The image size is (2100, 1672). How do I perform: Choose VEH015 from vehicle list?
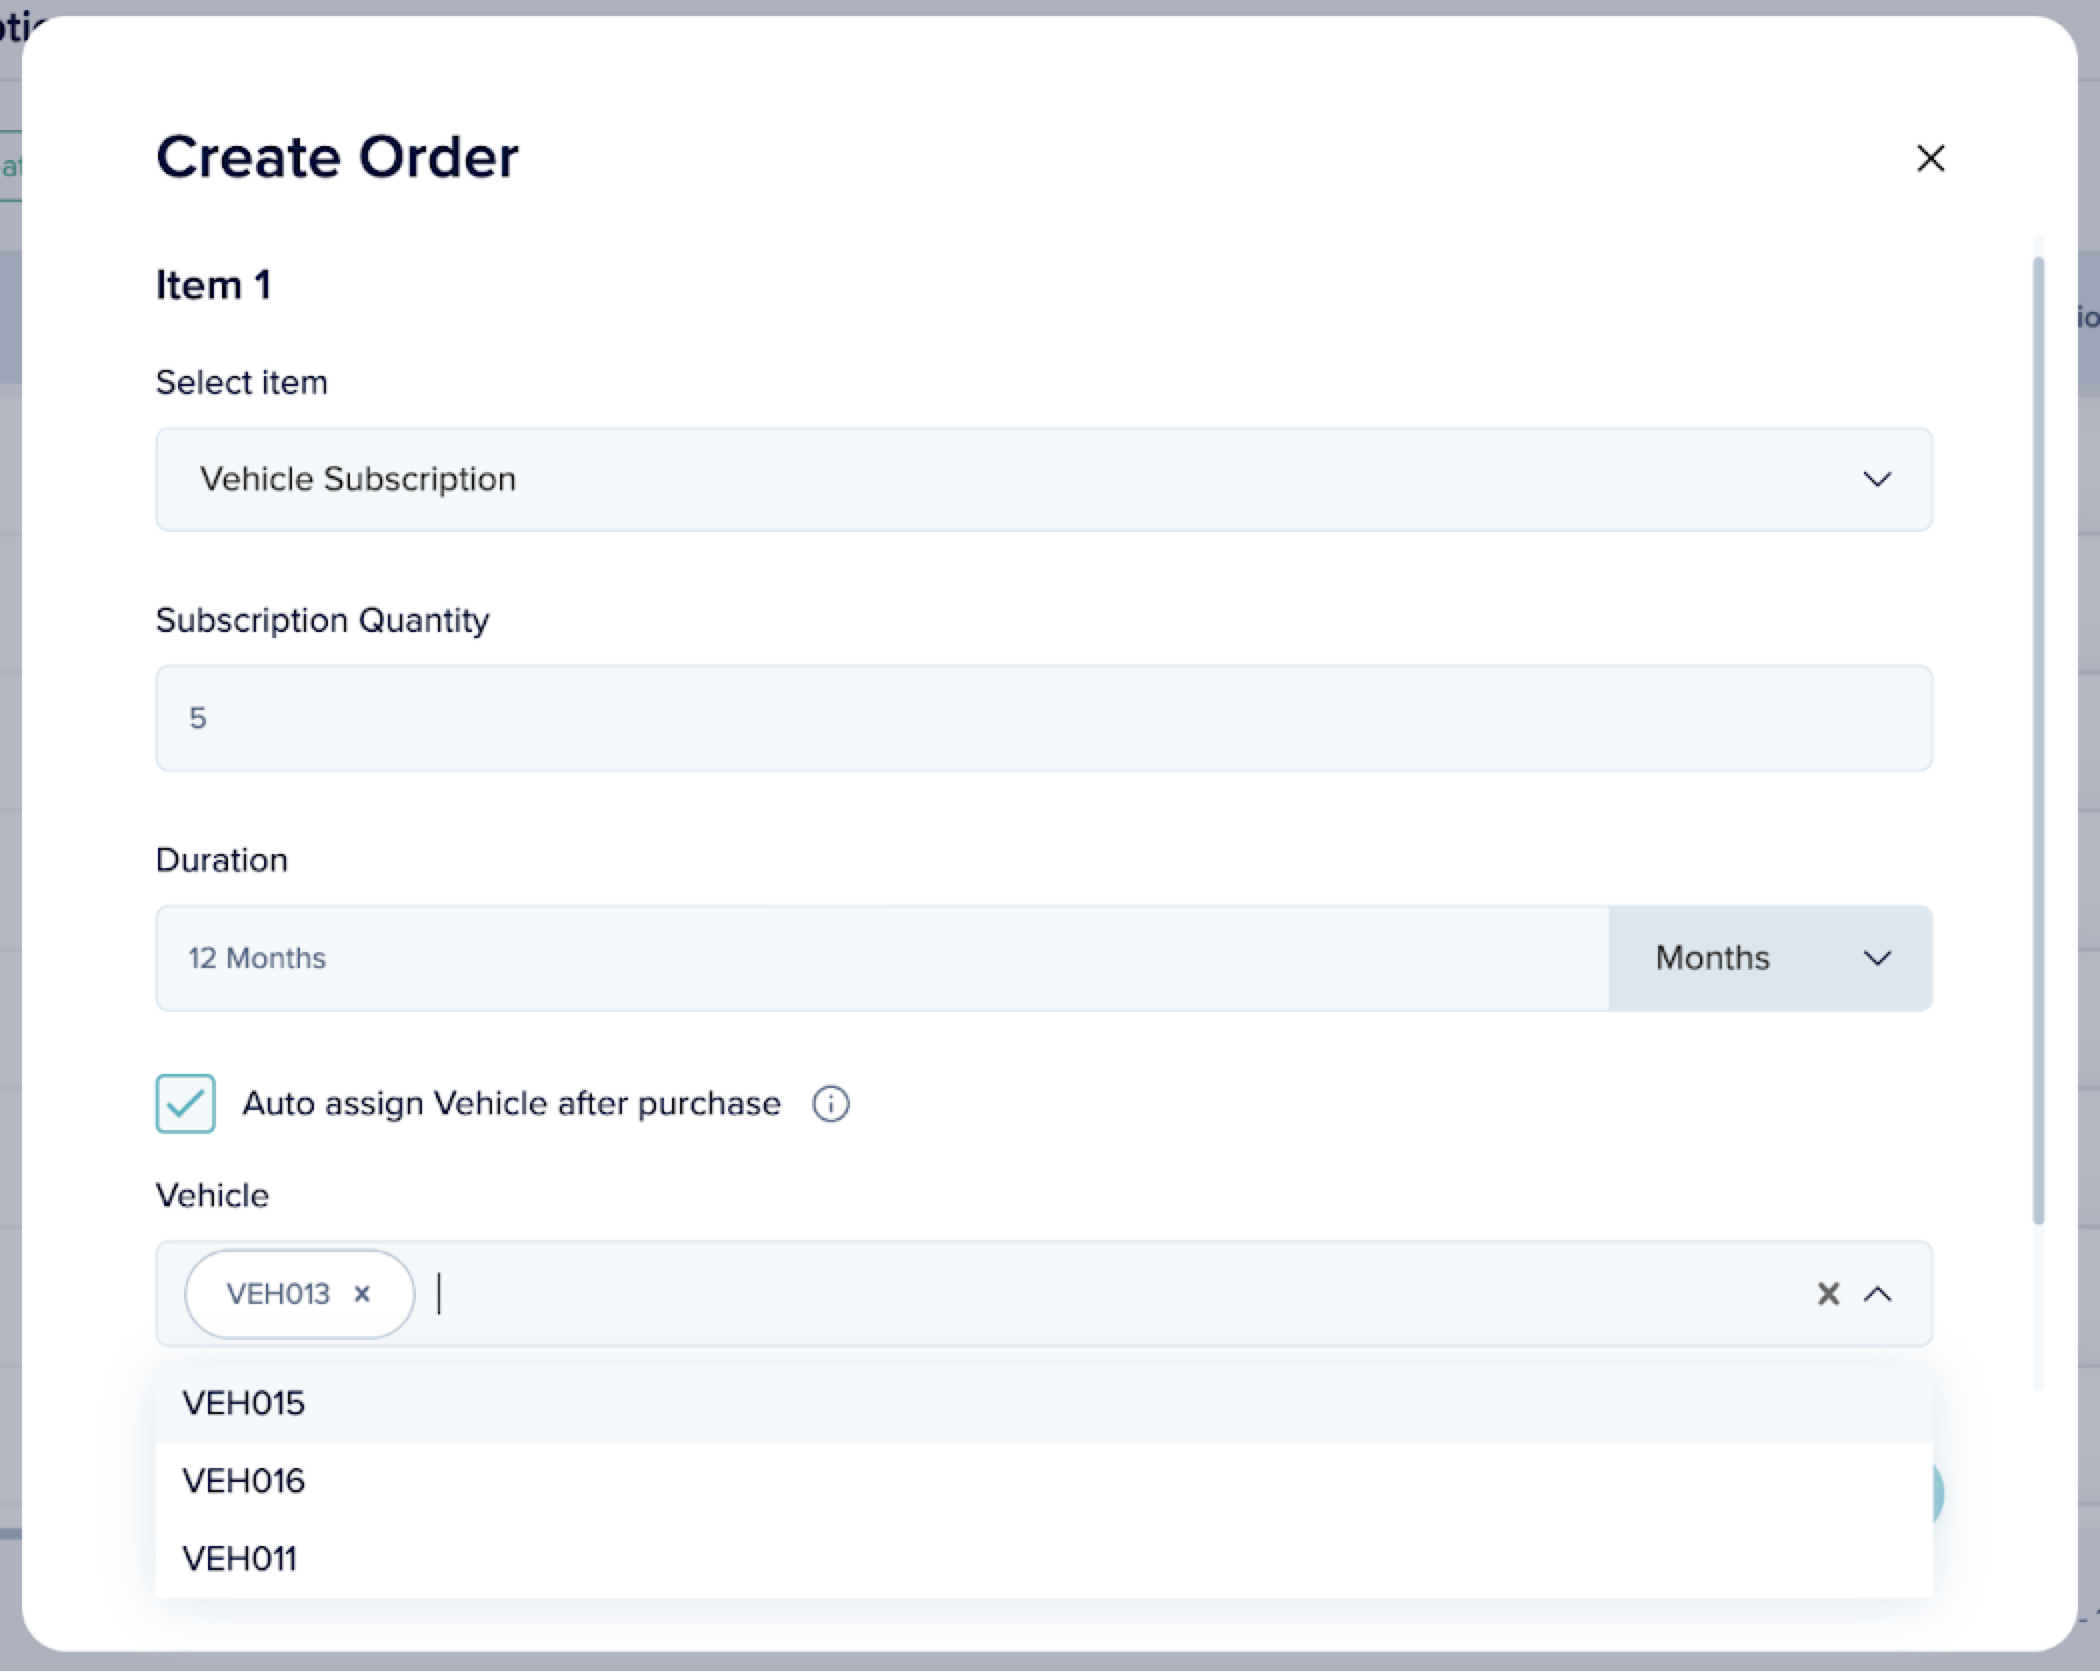pos(243,1403)
